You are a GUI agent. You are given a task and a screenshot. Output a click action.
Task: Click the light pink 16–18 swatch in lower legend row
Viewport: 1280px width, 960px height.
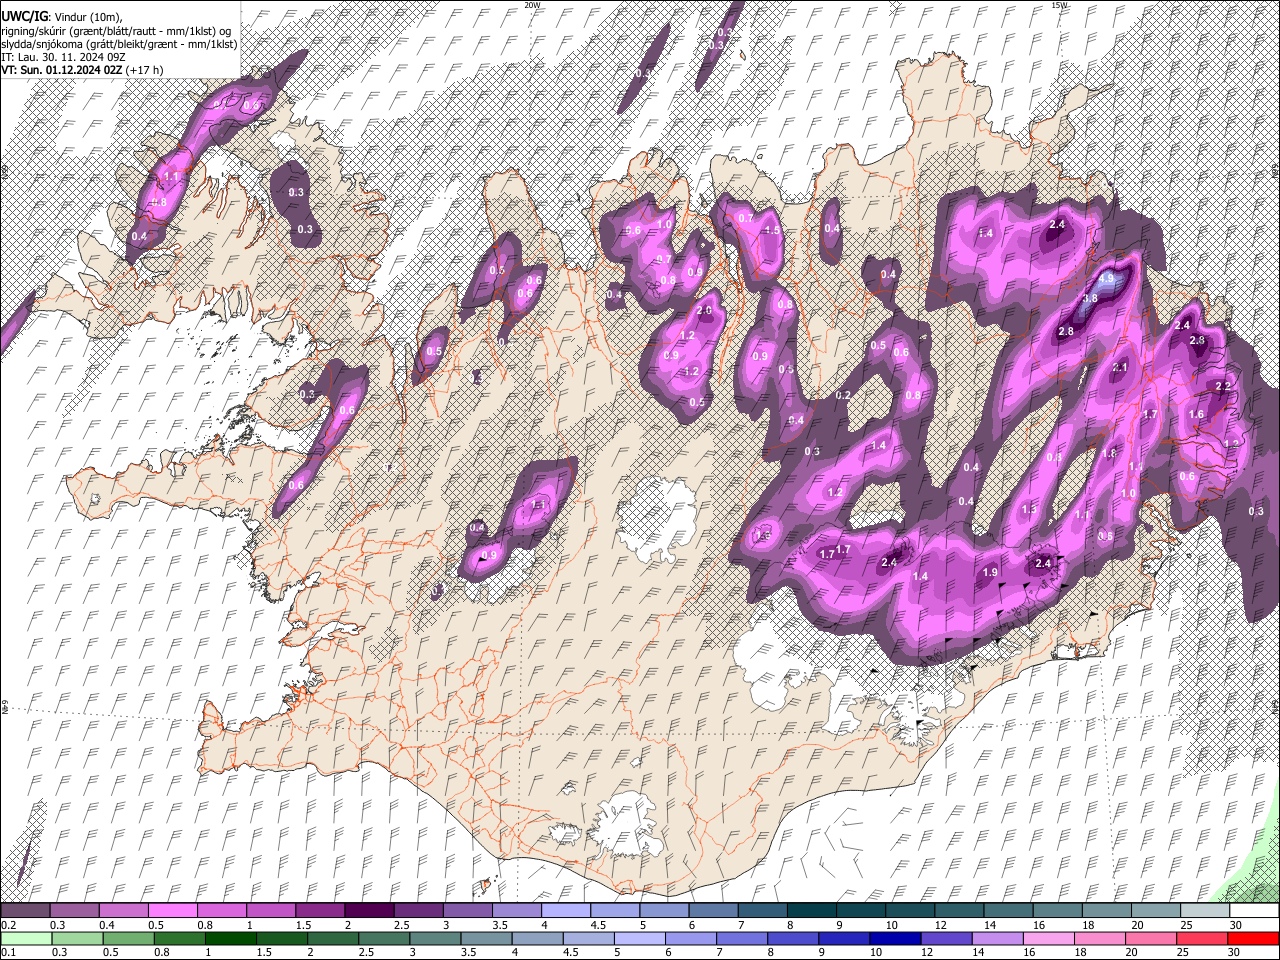(1047, 938)
